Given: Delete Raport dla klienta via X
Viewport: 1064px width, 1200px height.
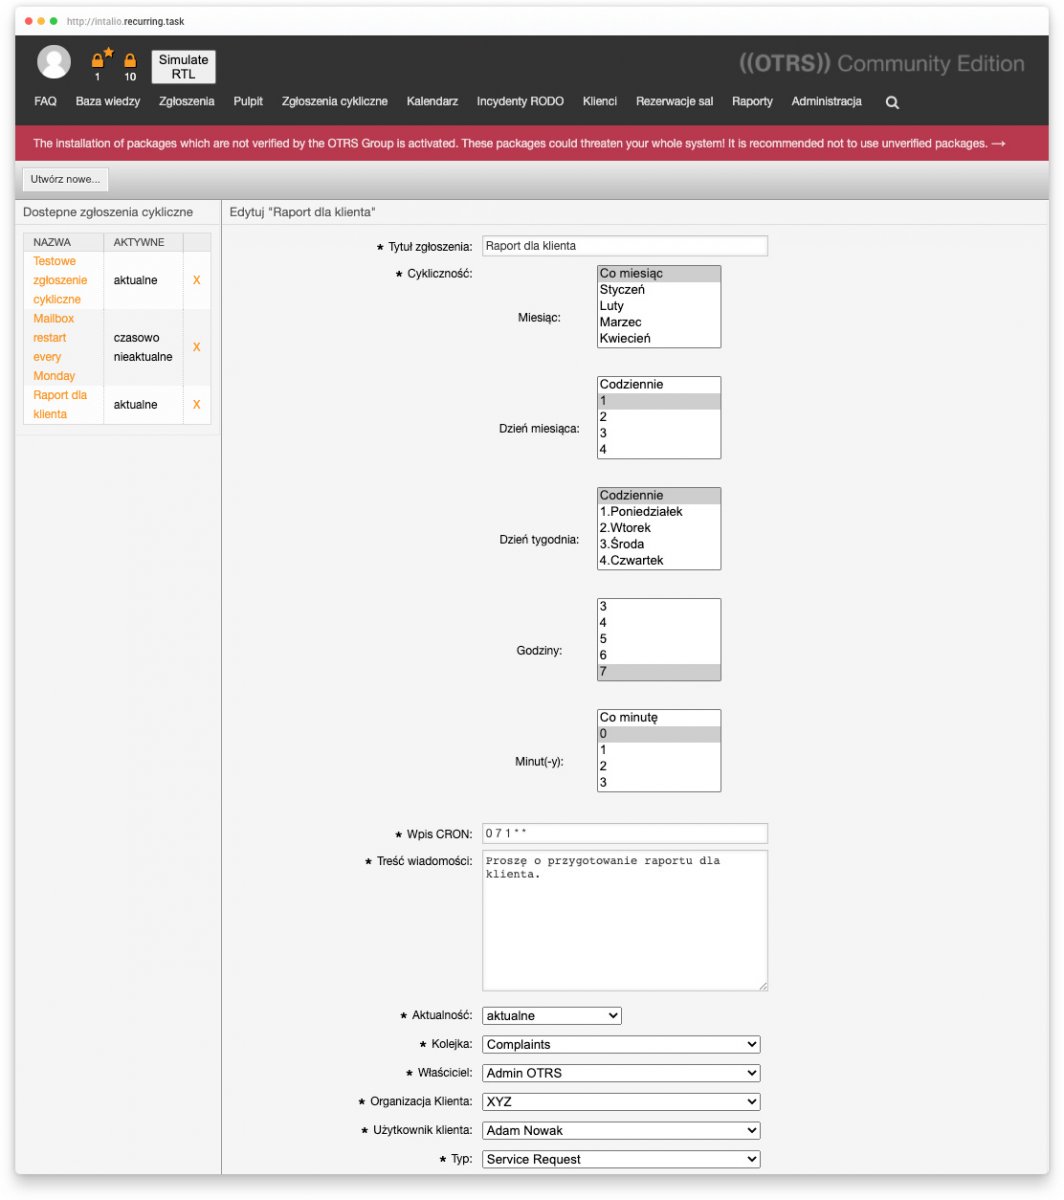Looking at the screenshot, I should (196, 405).
